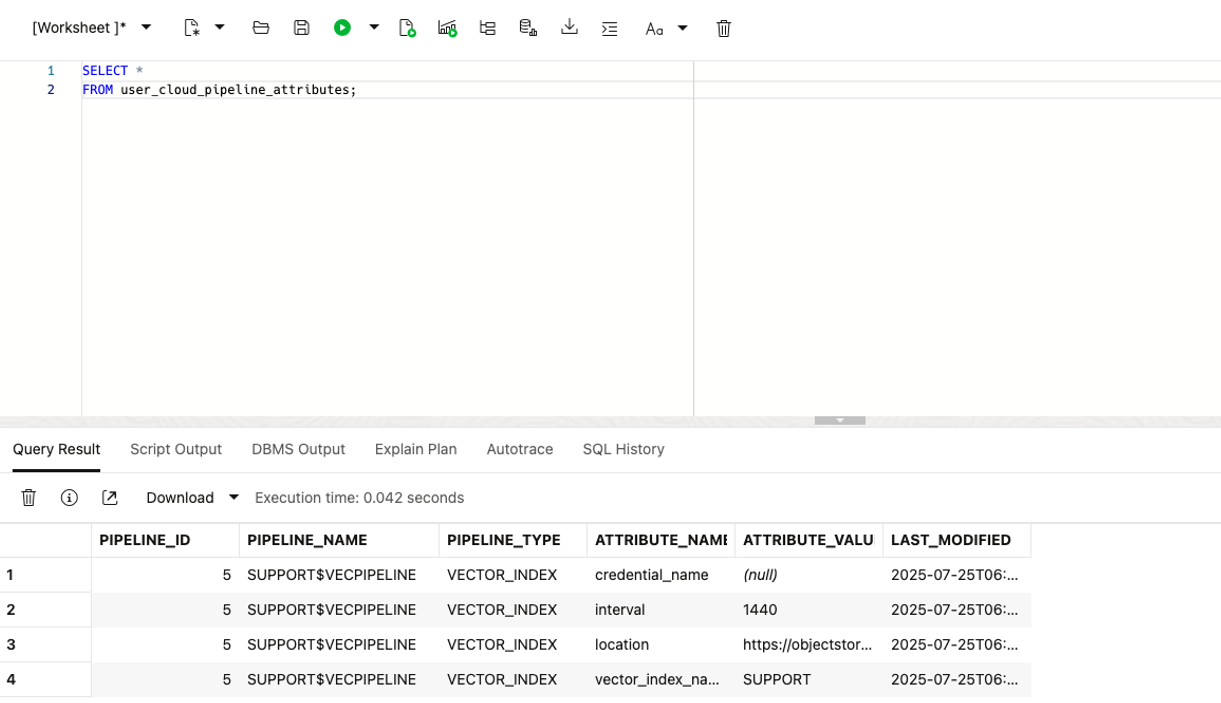Image resolution: width=1221 pixels, height=703 pixels.
Task: Click the Explain Plan toolbar icon
Action: [488, 28]
